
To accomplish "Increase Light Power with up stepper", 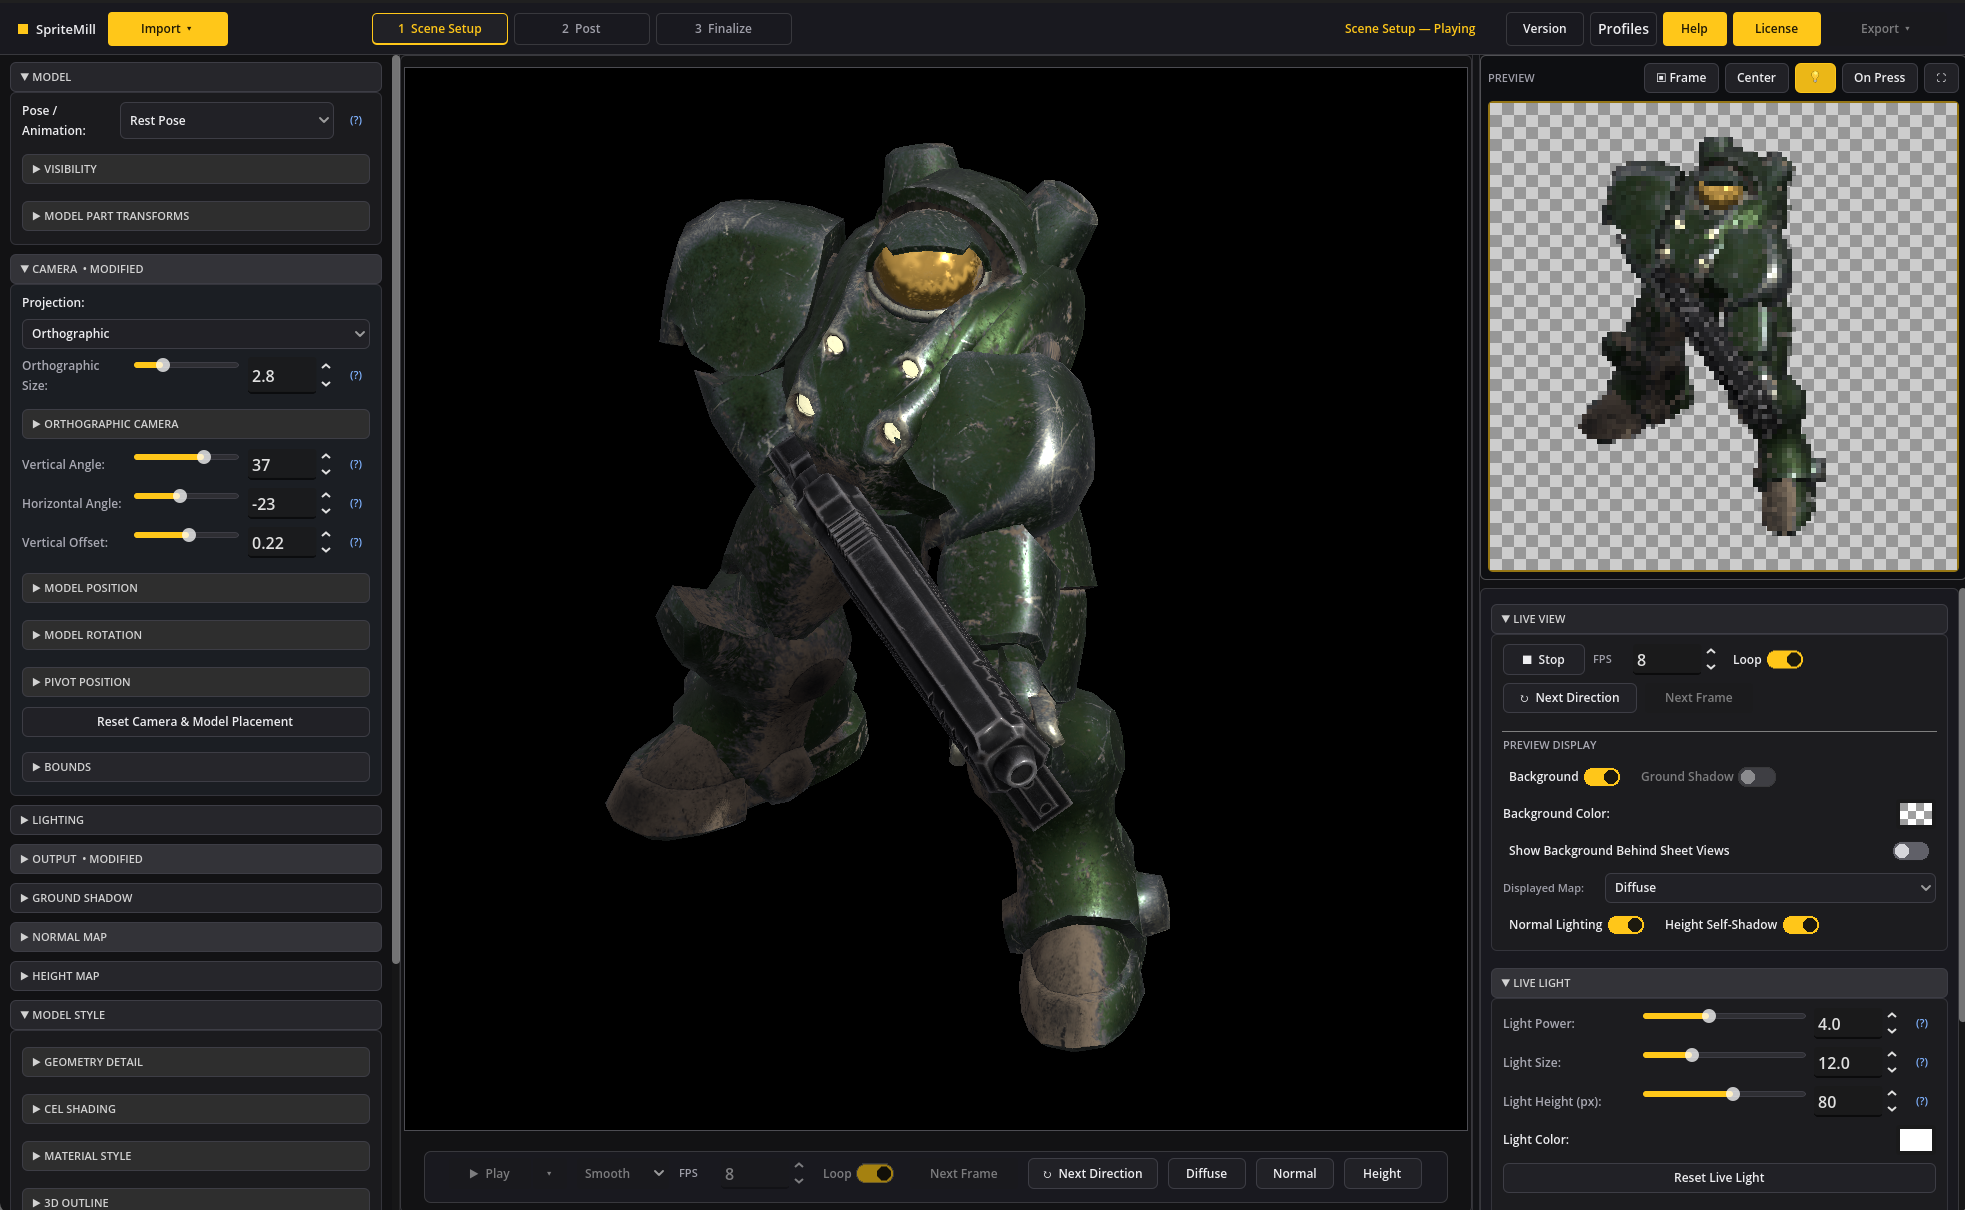I will (1892, 1015).
